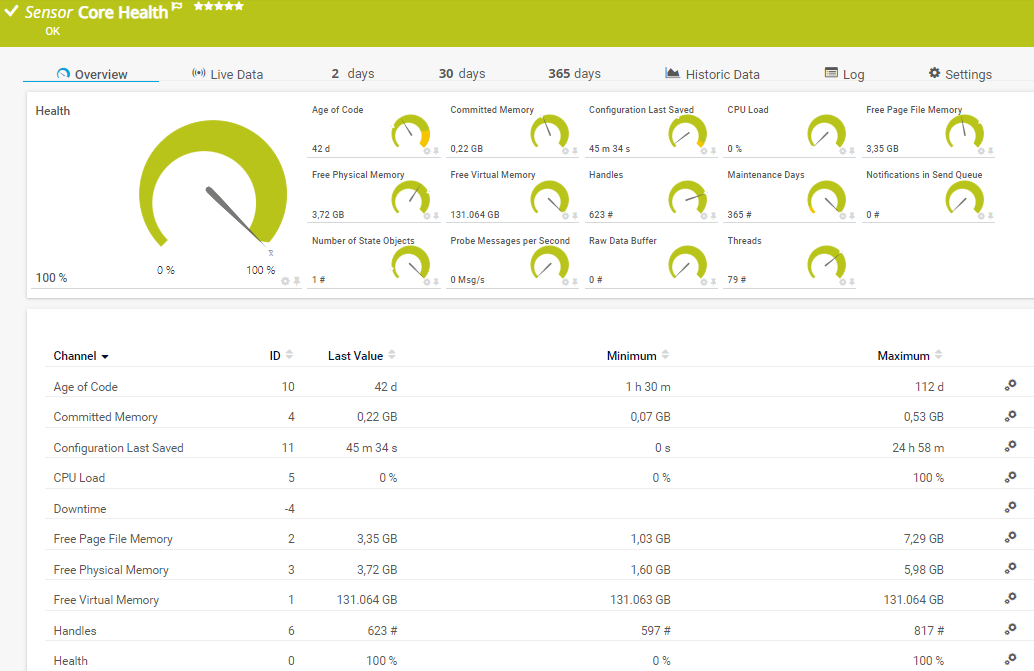This screenshot has height=671, width=1034.
Task: Open gear settings on the CPU Load gauge
Action: point(841,151)
